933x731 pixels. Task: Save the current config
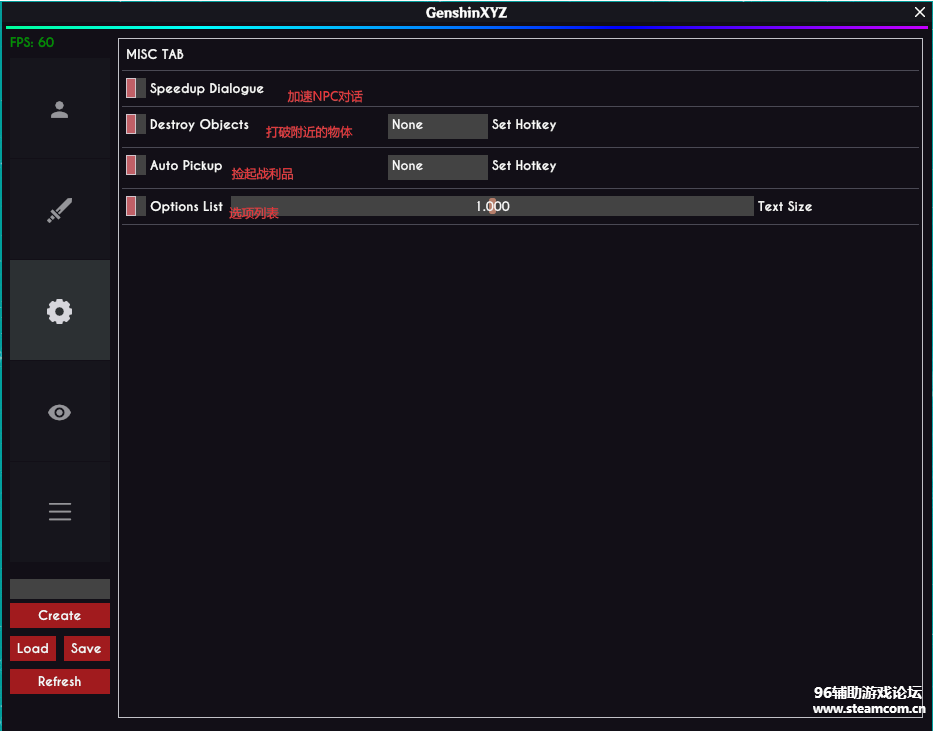coord(86,648)
